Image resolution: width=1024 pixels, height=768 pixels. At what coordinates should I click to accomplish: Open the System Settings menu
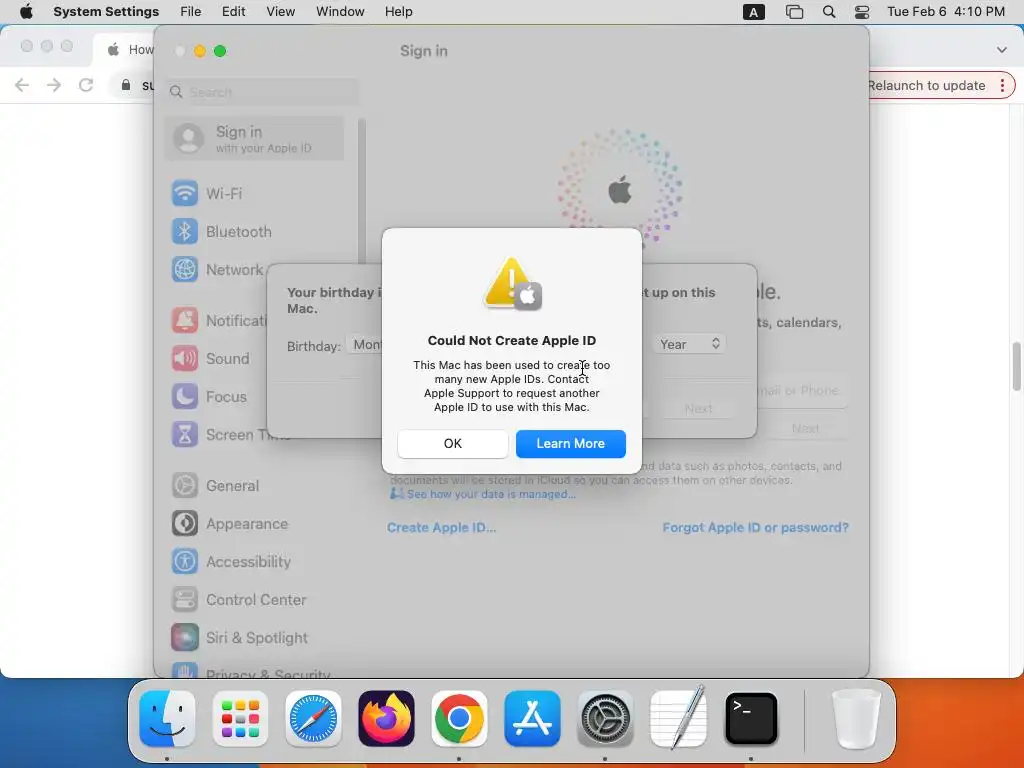pyautogui.click(x=106, y=12)
